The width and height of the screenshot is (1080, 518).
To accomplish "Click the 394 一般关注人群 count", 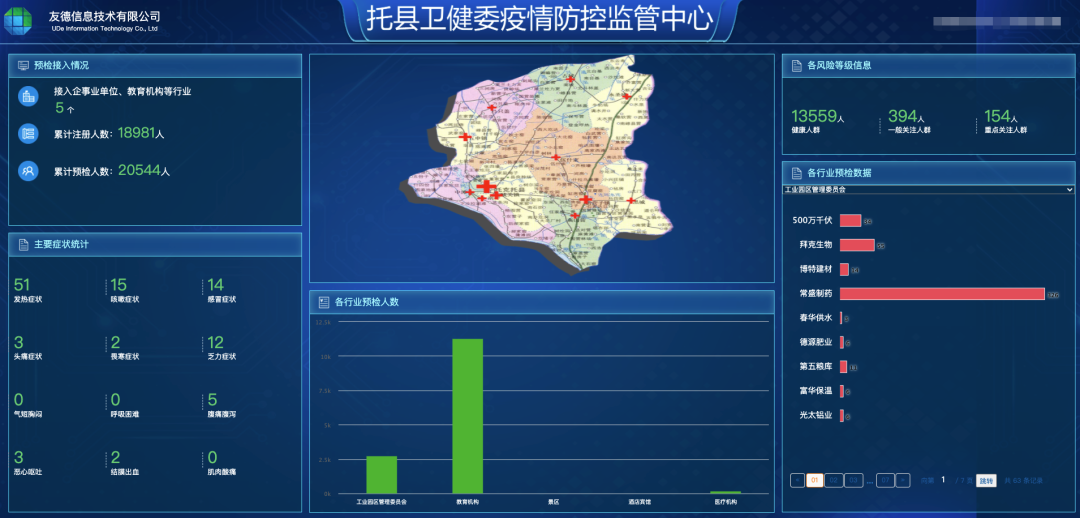I will [x=909, y=121].
